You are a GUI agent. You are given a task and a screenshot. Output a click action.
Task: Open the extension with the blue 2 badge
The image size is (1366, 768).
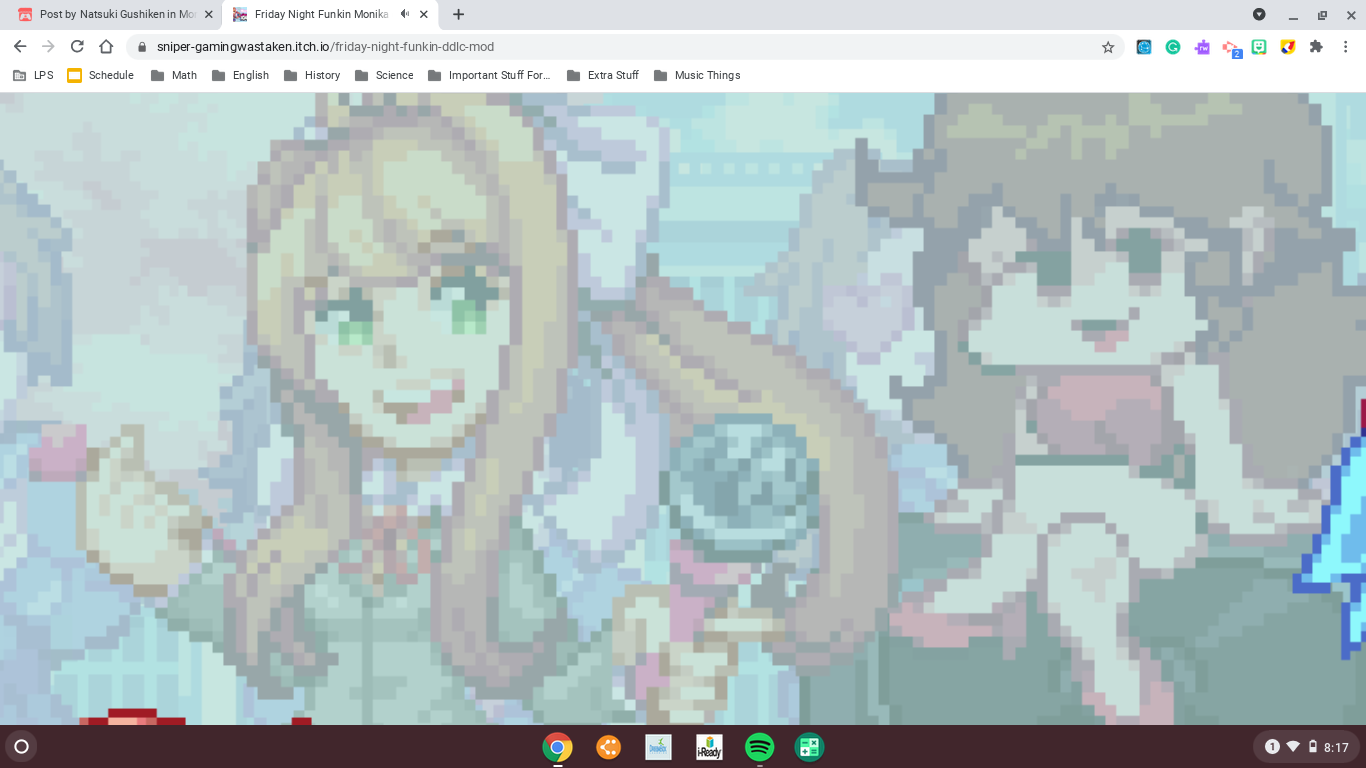1231,48
